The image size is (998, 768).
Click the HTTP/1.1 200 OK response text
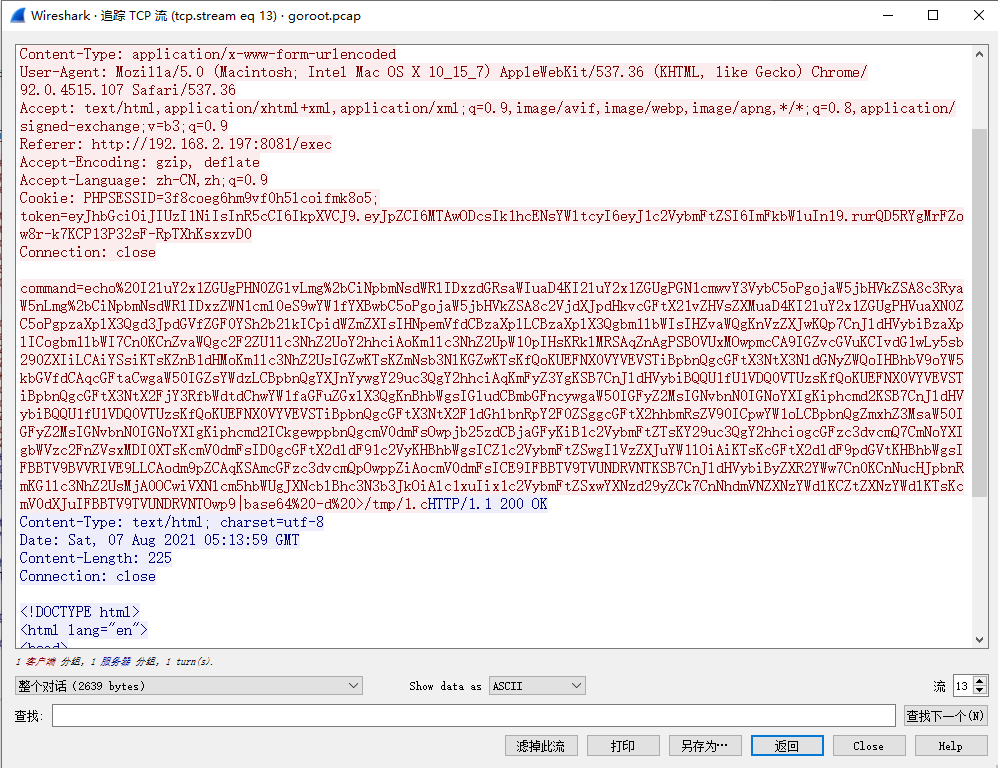pyautogui.click(x=488, y=504)
